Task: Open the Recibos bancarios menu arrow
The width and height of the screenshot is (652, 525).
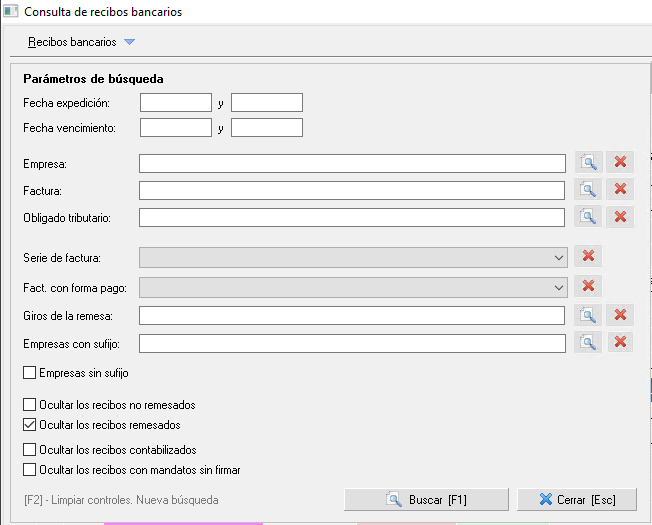Action: 130,42
